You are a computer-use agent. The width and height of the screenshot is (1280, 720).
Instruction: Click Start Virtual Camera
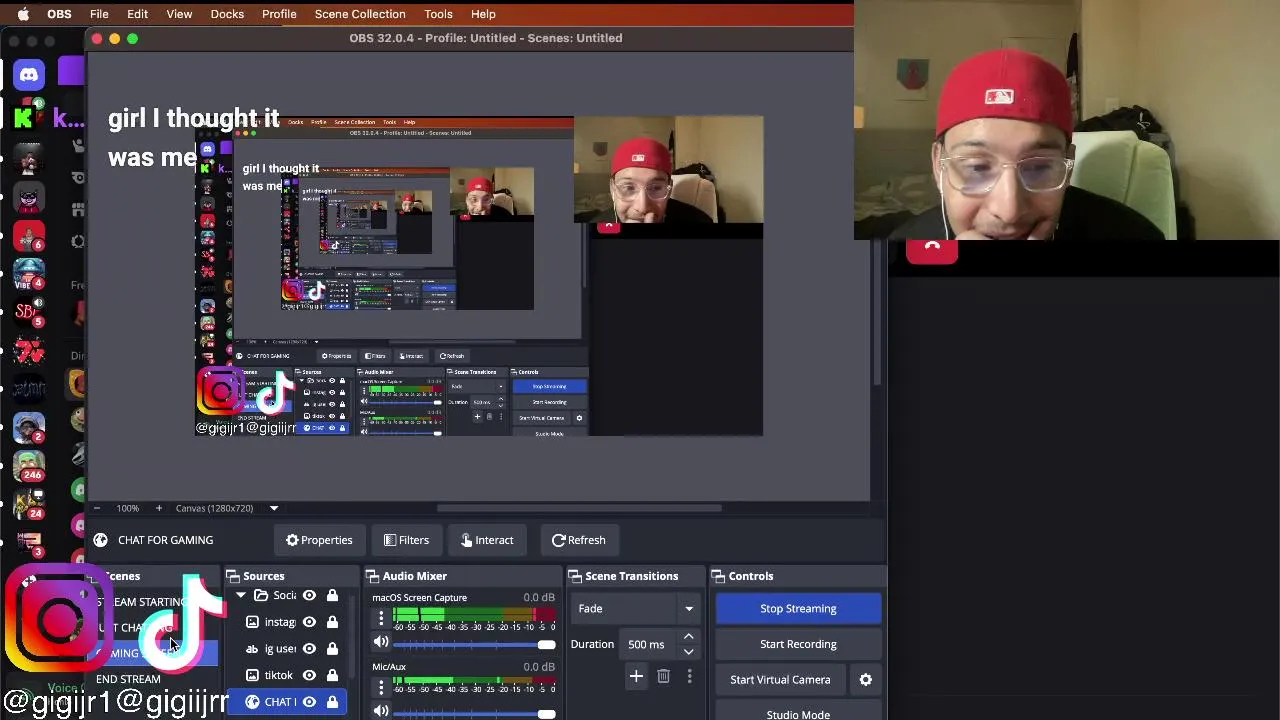tap(780, 680)
